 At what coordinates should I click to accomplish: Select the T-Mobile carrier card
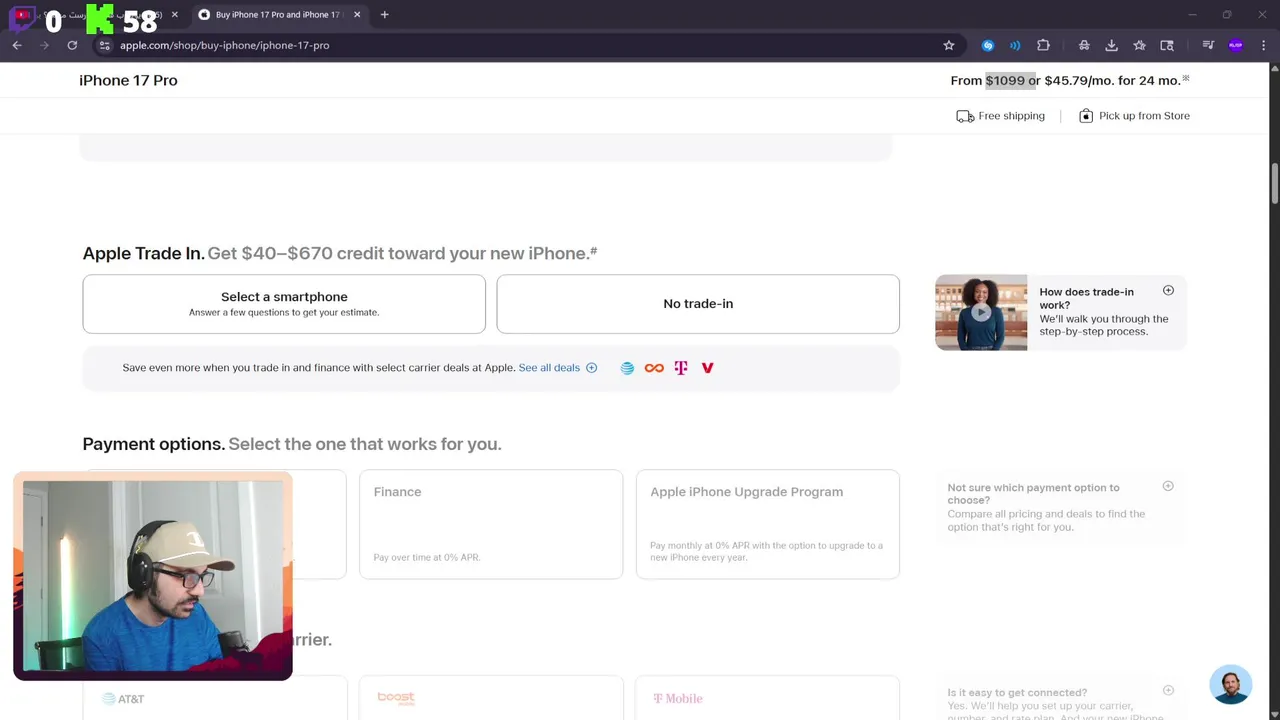coord(768,698)
